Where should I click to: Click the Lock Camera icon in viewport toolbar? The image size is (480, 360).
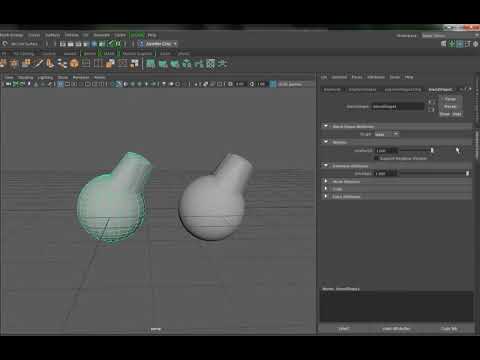[x=15, y=84]
